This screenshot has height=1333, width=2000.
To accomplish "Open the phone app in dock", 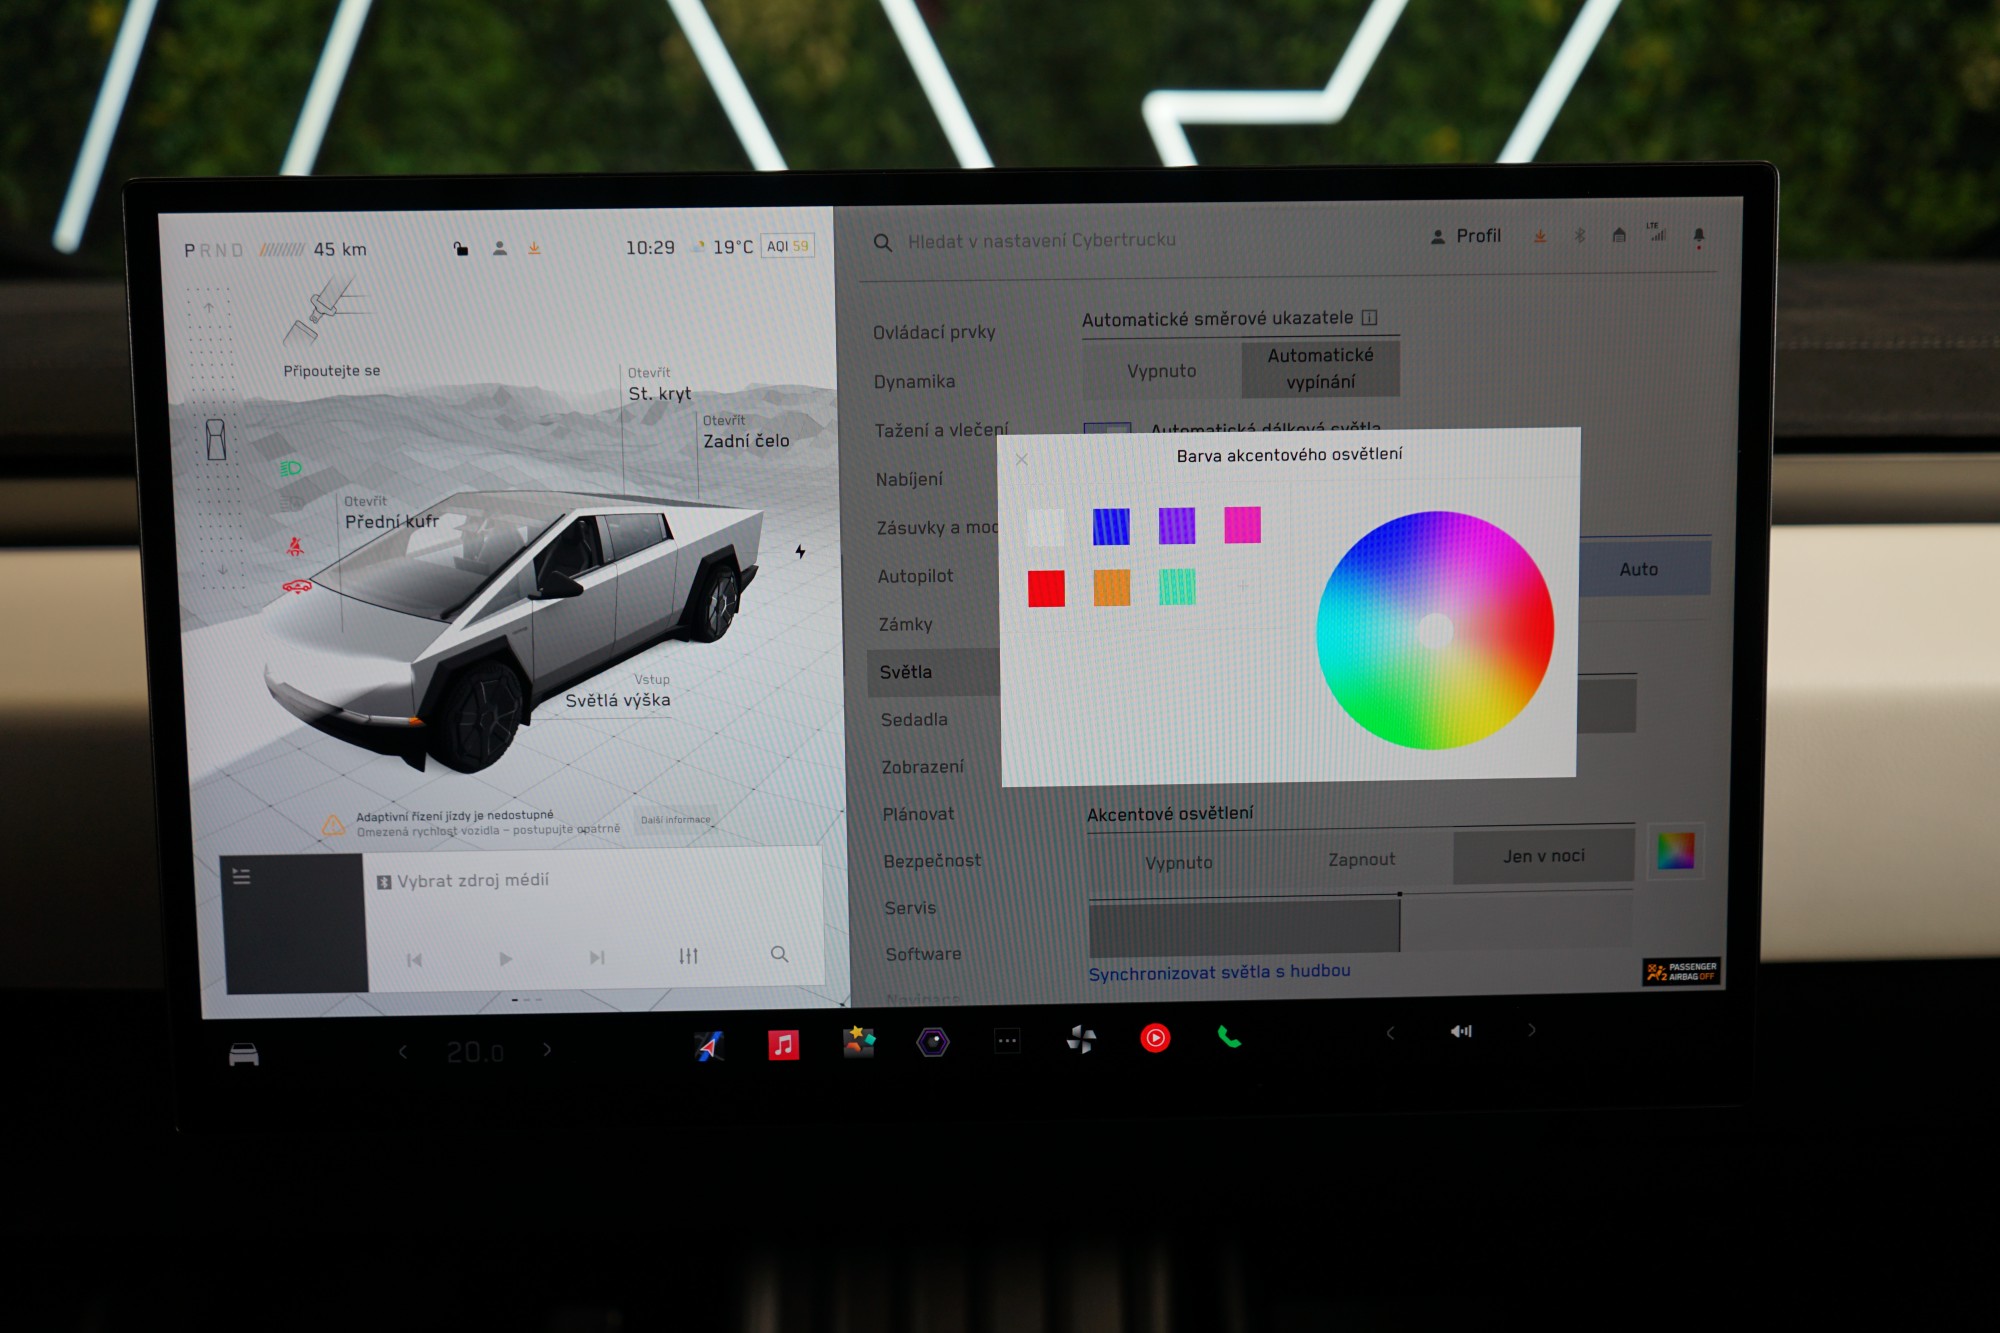I will click(x=1229, y=1038).
